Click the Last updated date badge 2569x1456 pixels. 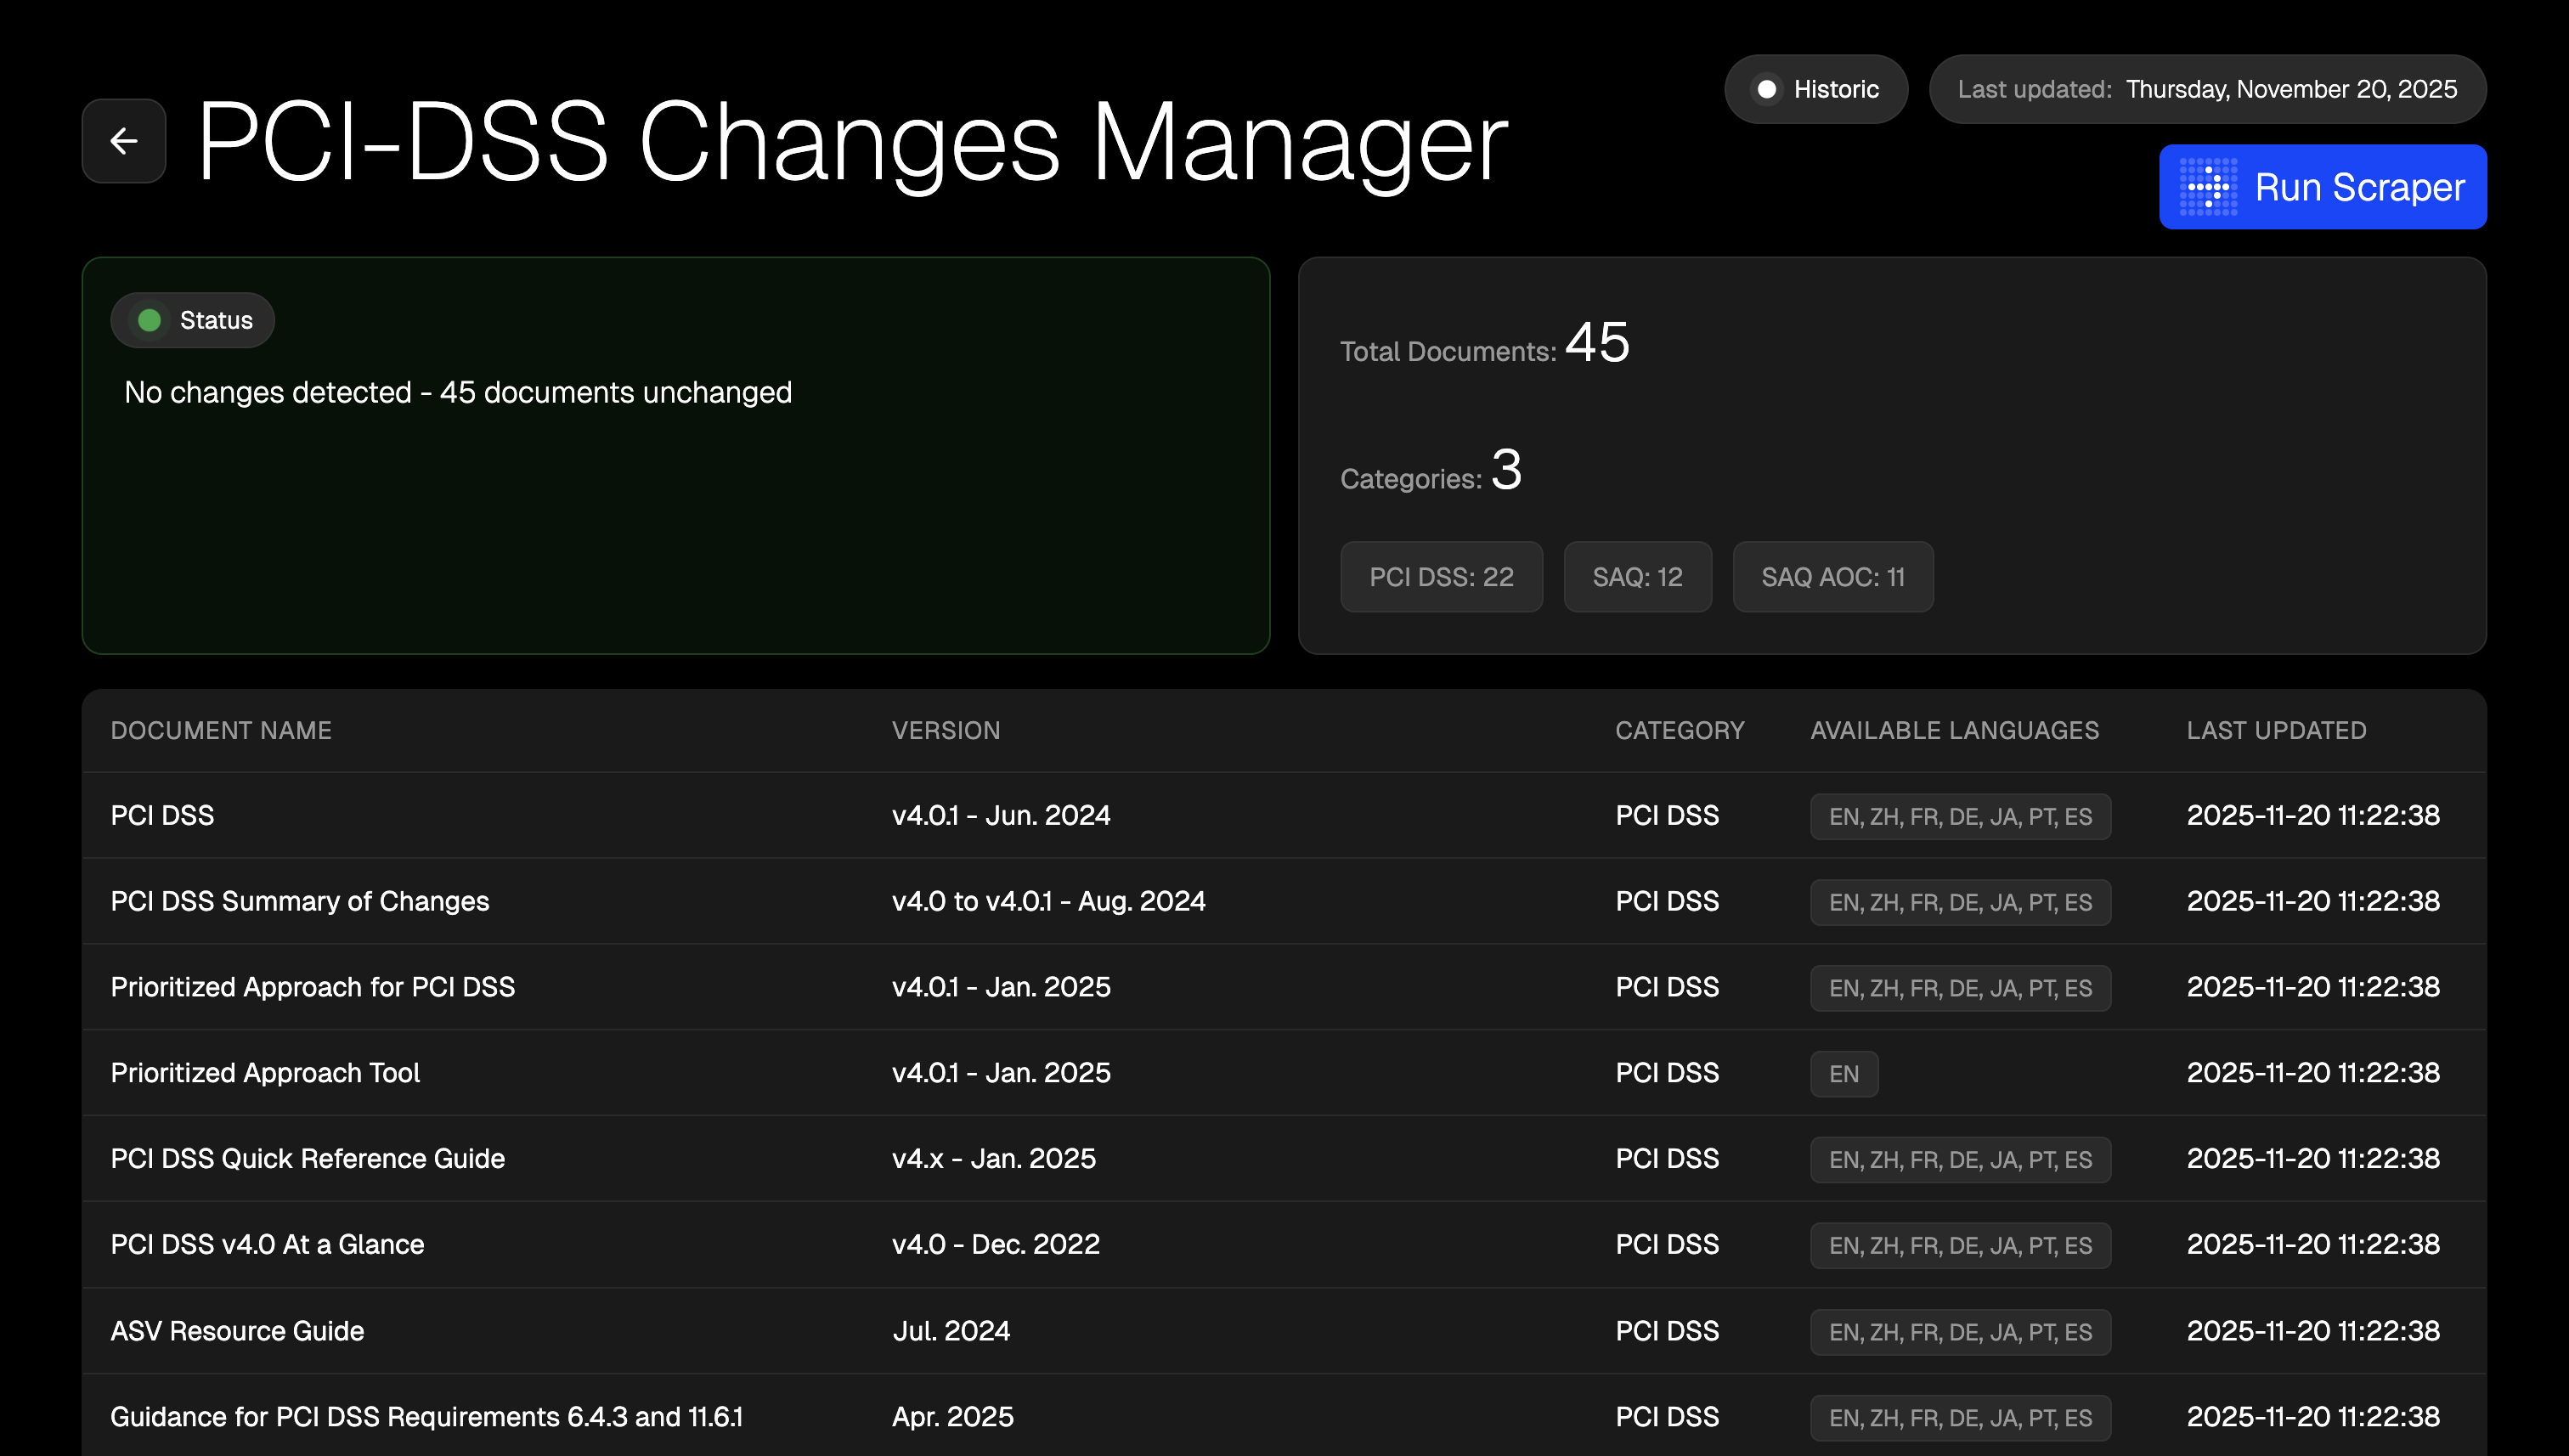point(2206,89)
